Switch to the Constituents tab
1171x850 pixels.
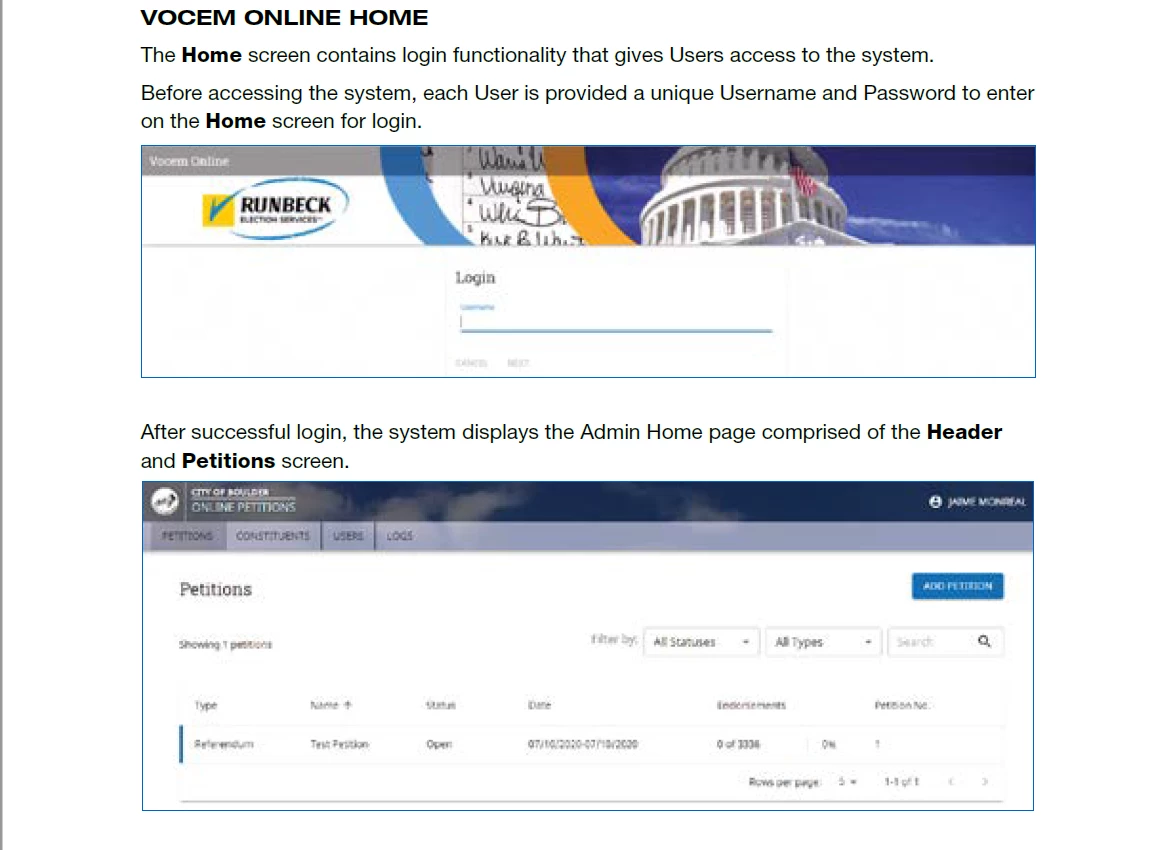273,536
